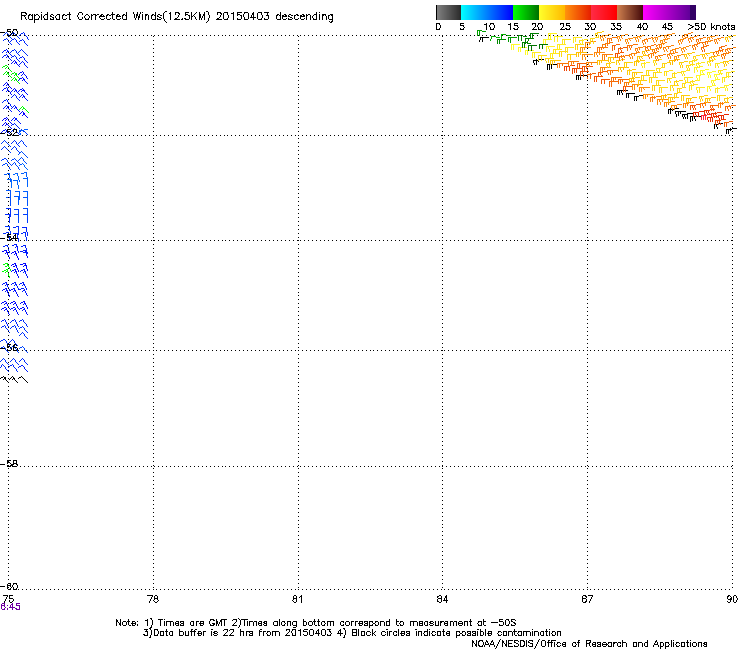Click the '35' legend scale number
This screenshot has height=650, width=740.
point(616,27)
